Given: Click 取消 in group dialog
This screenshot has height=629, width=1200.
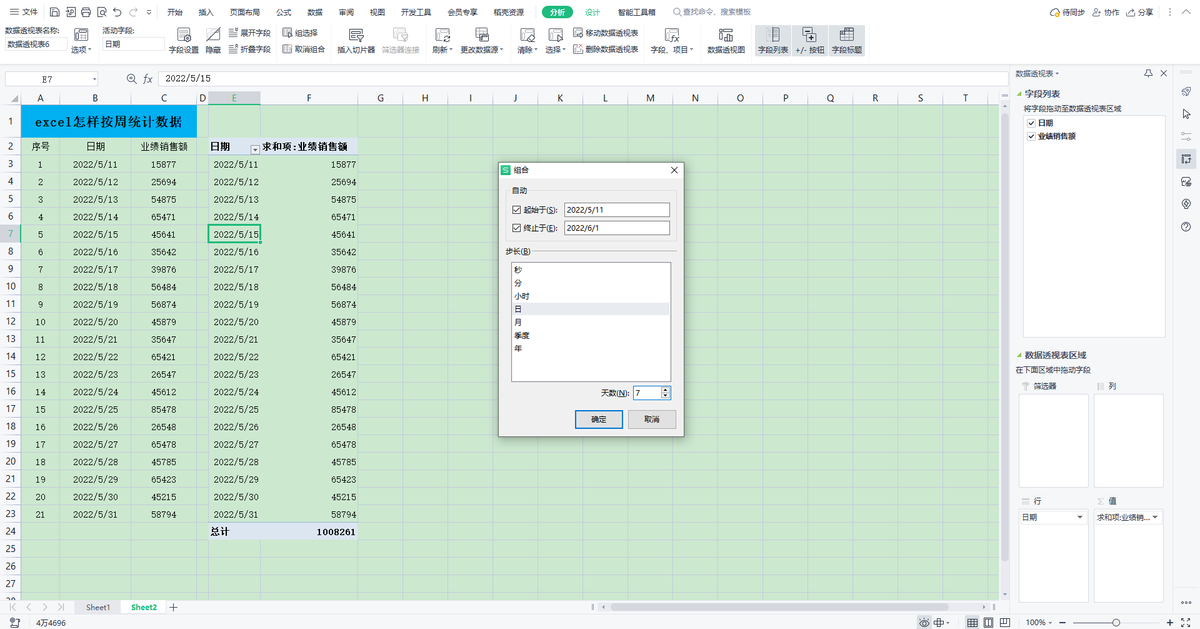Looking at the screenshot, I should coord(652,420).
